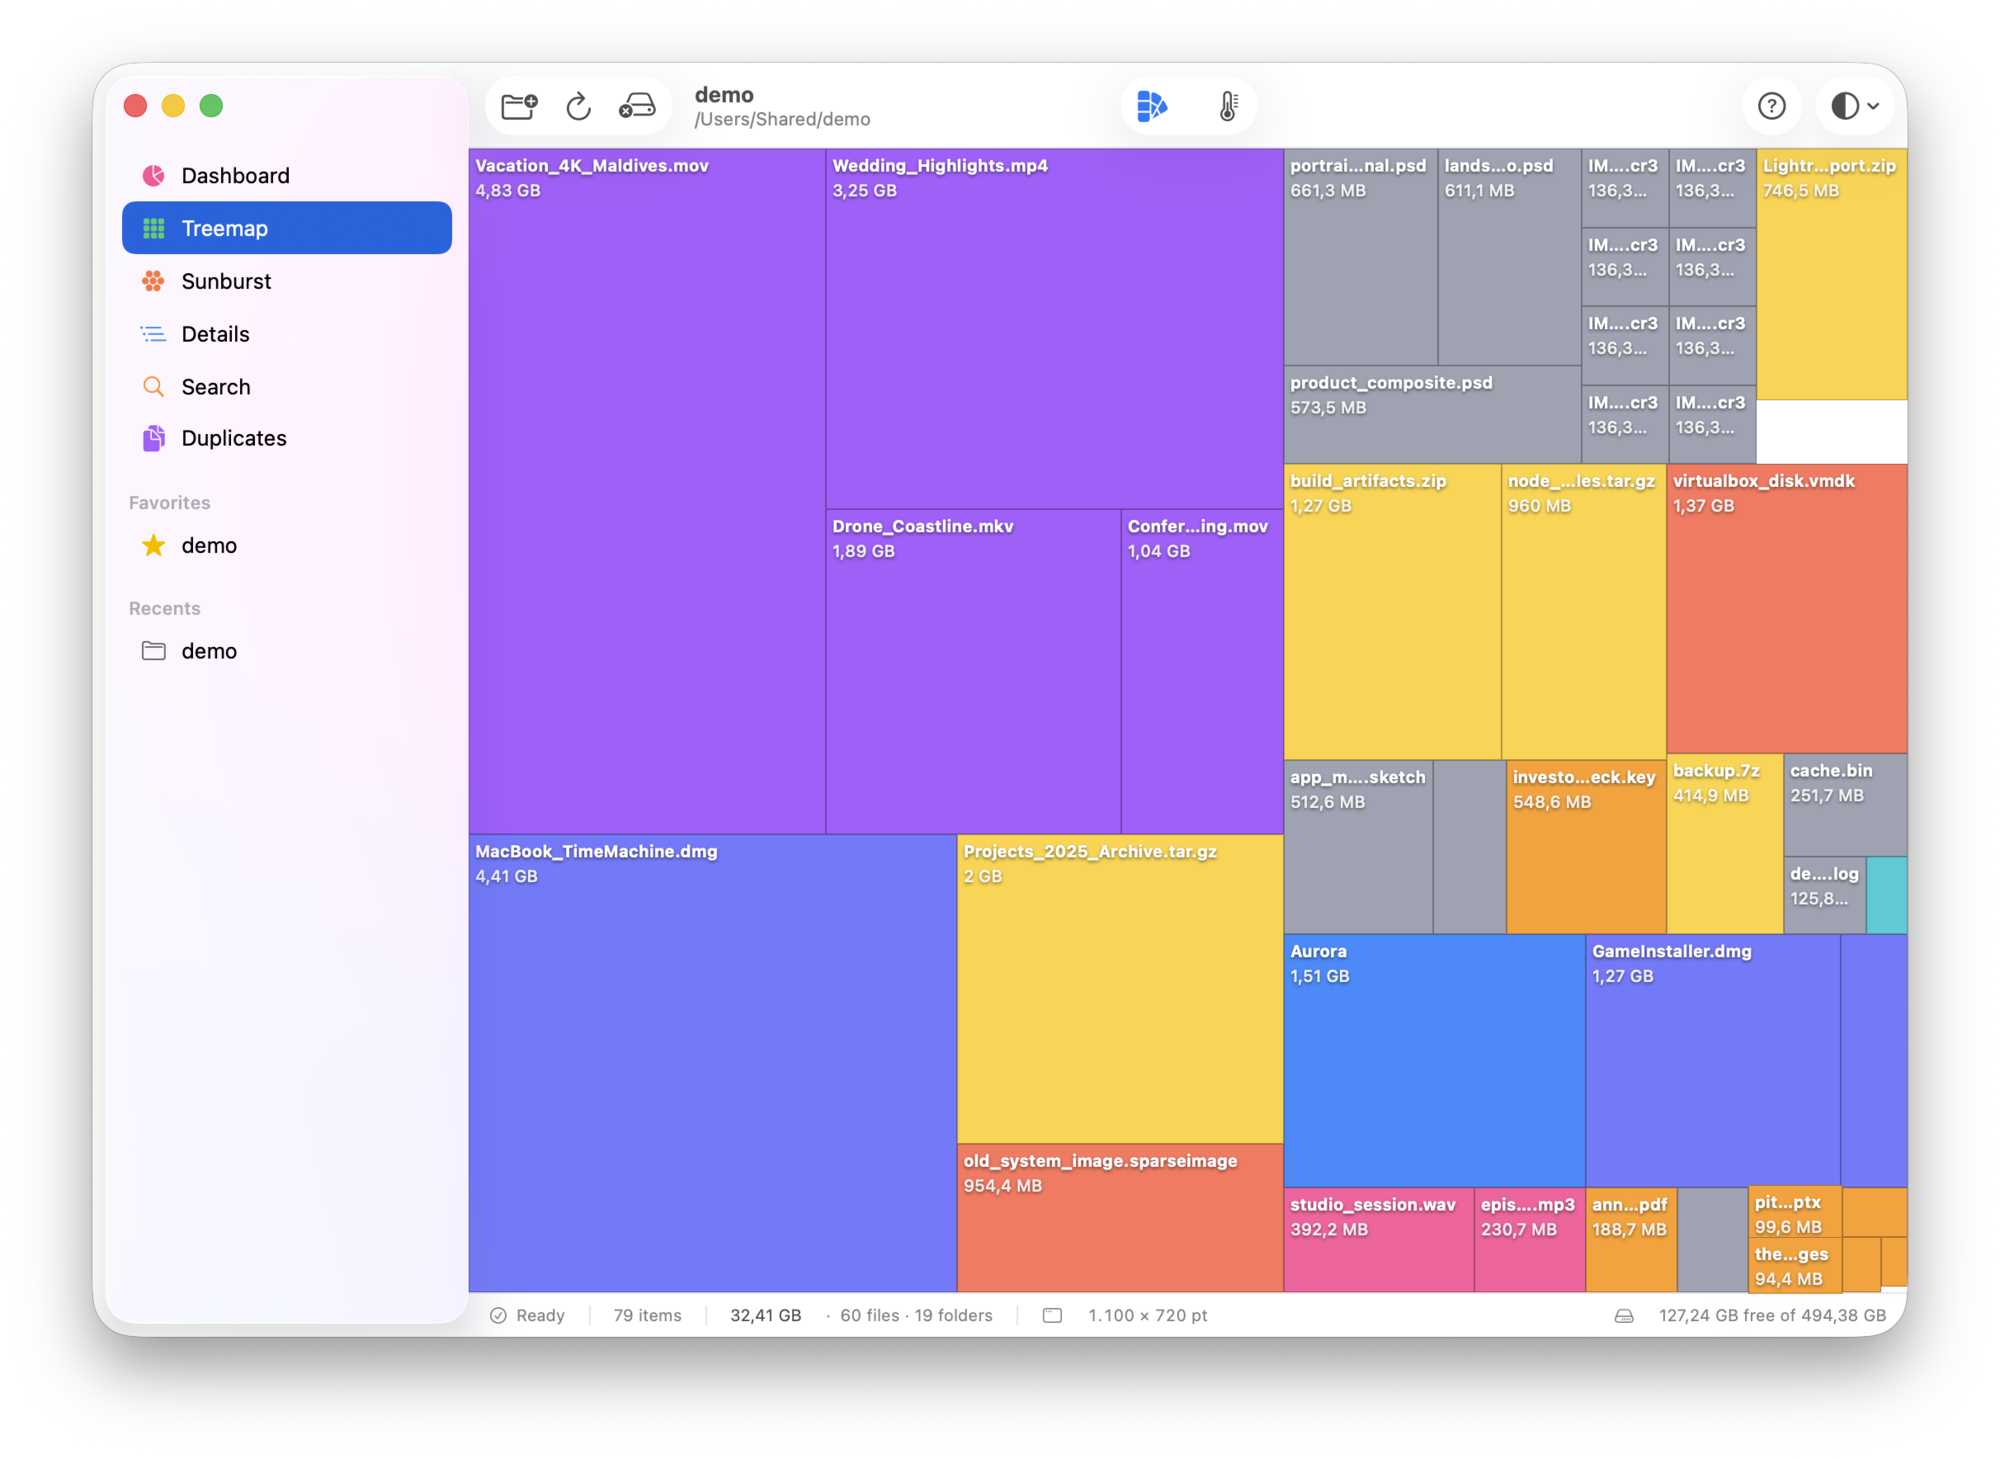Click the 127,24 GB free status text
Screen dimensions: 2000x1459
pos(1772,1315)
